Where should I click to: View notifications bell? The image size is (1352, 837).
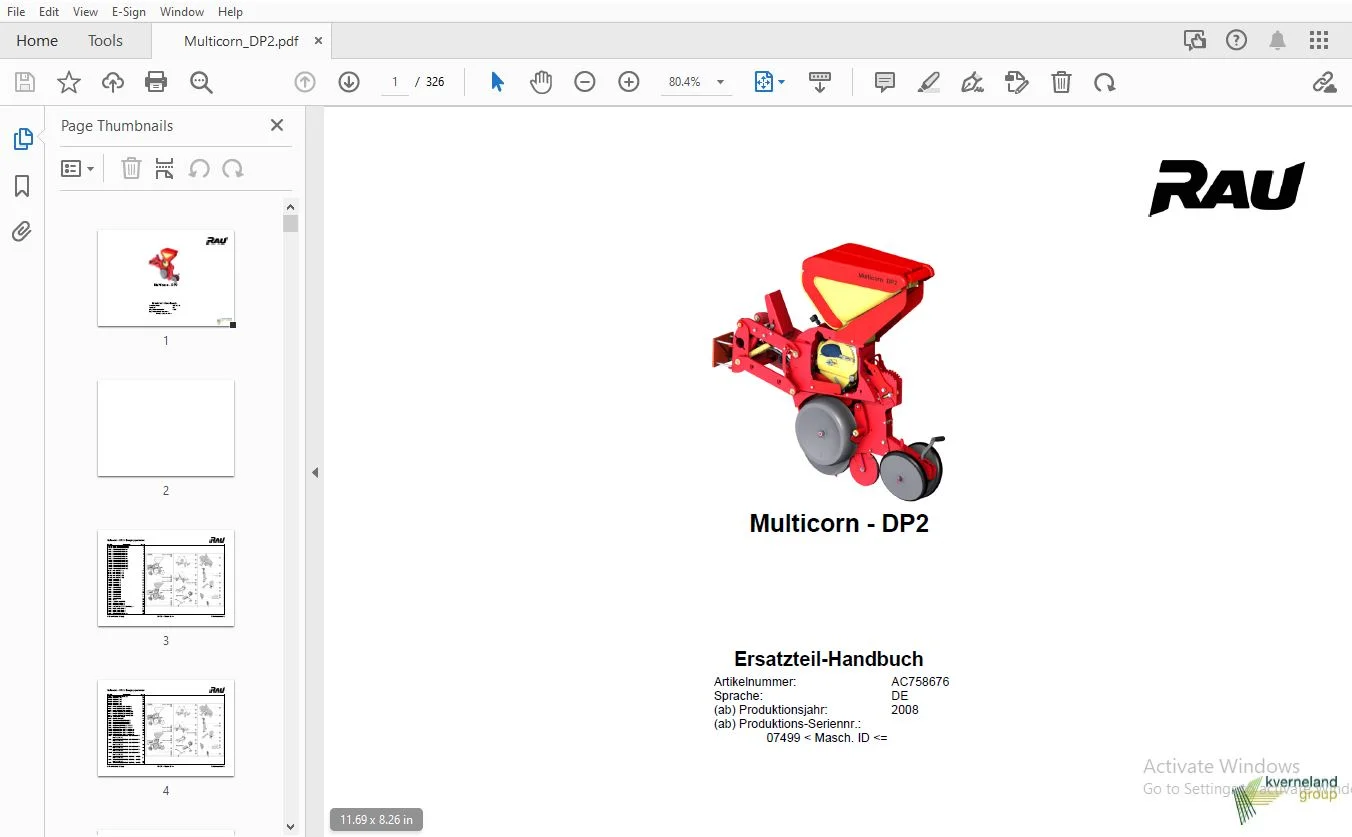[x=1278, y=41]
